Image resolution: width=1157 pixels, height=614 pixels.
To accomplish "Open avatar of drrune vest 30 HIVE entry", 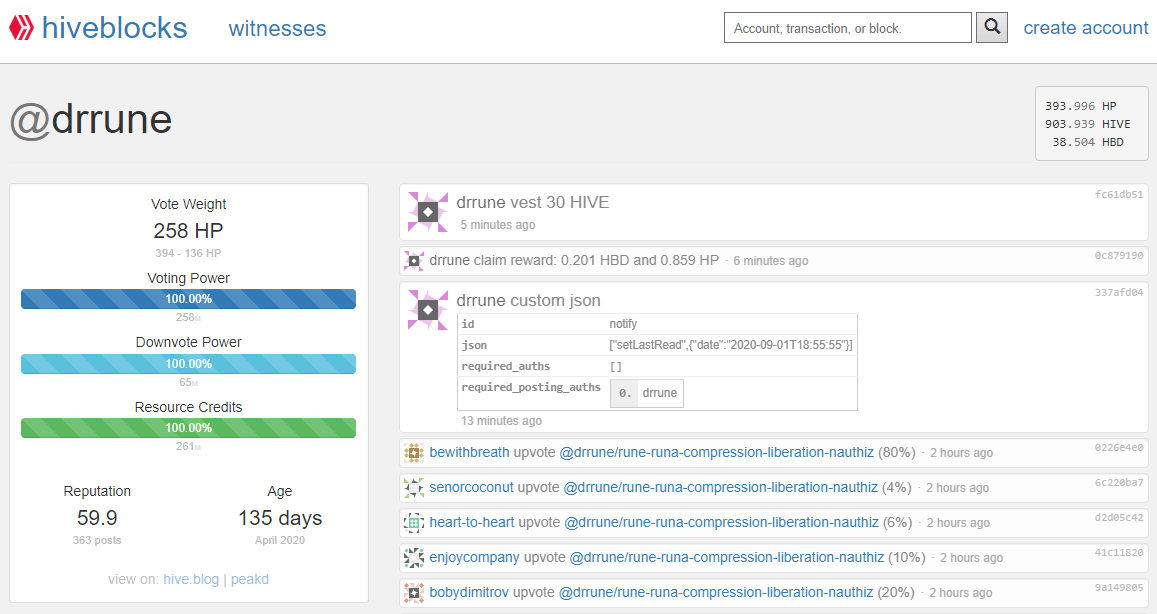I will click(428, 213).
